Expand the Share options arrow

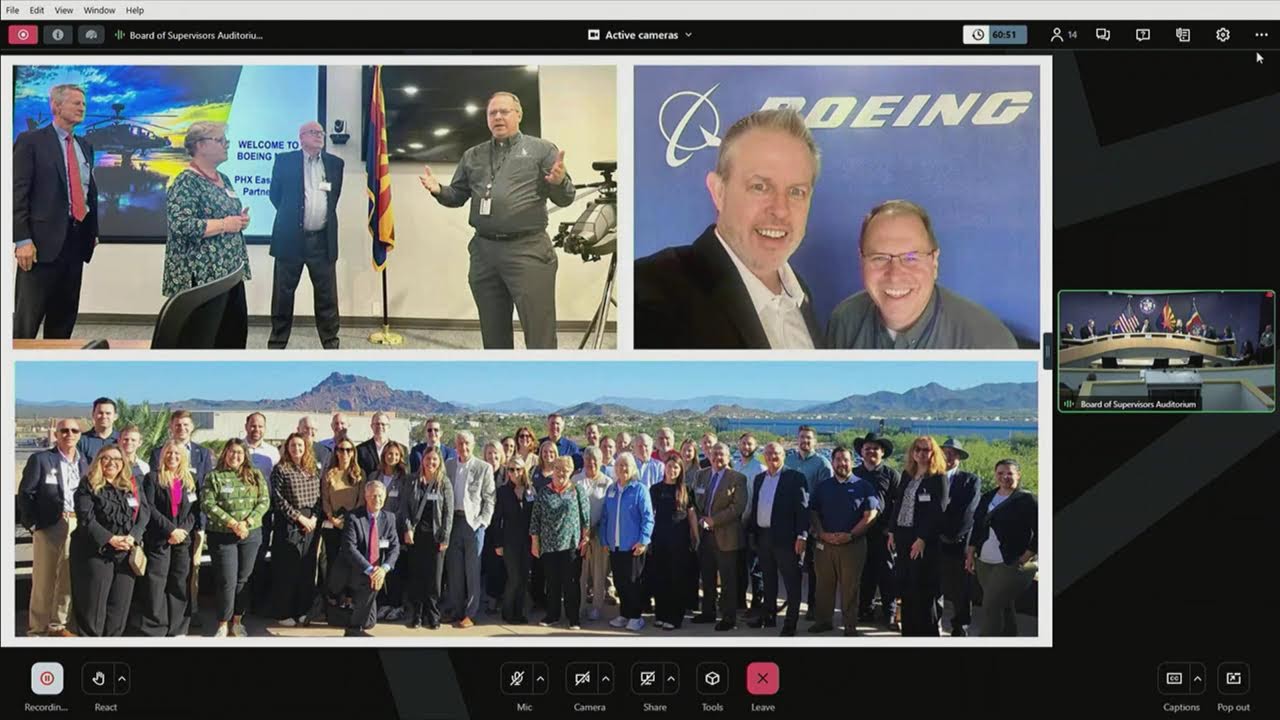click(x=671, y=678)
